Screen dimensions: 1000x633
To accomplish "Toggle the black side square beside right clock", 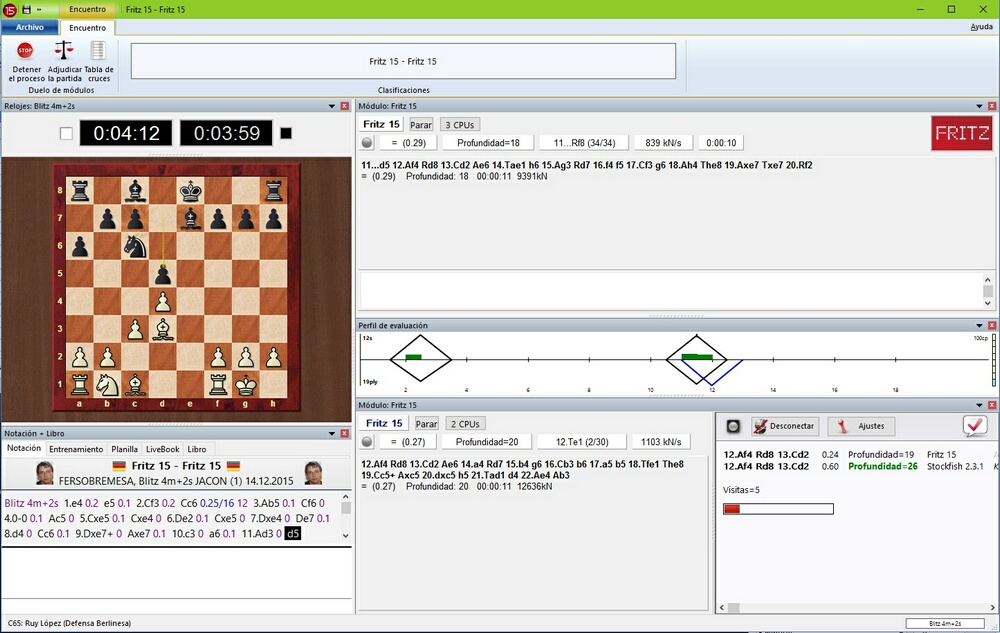I will (286, 133).
